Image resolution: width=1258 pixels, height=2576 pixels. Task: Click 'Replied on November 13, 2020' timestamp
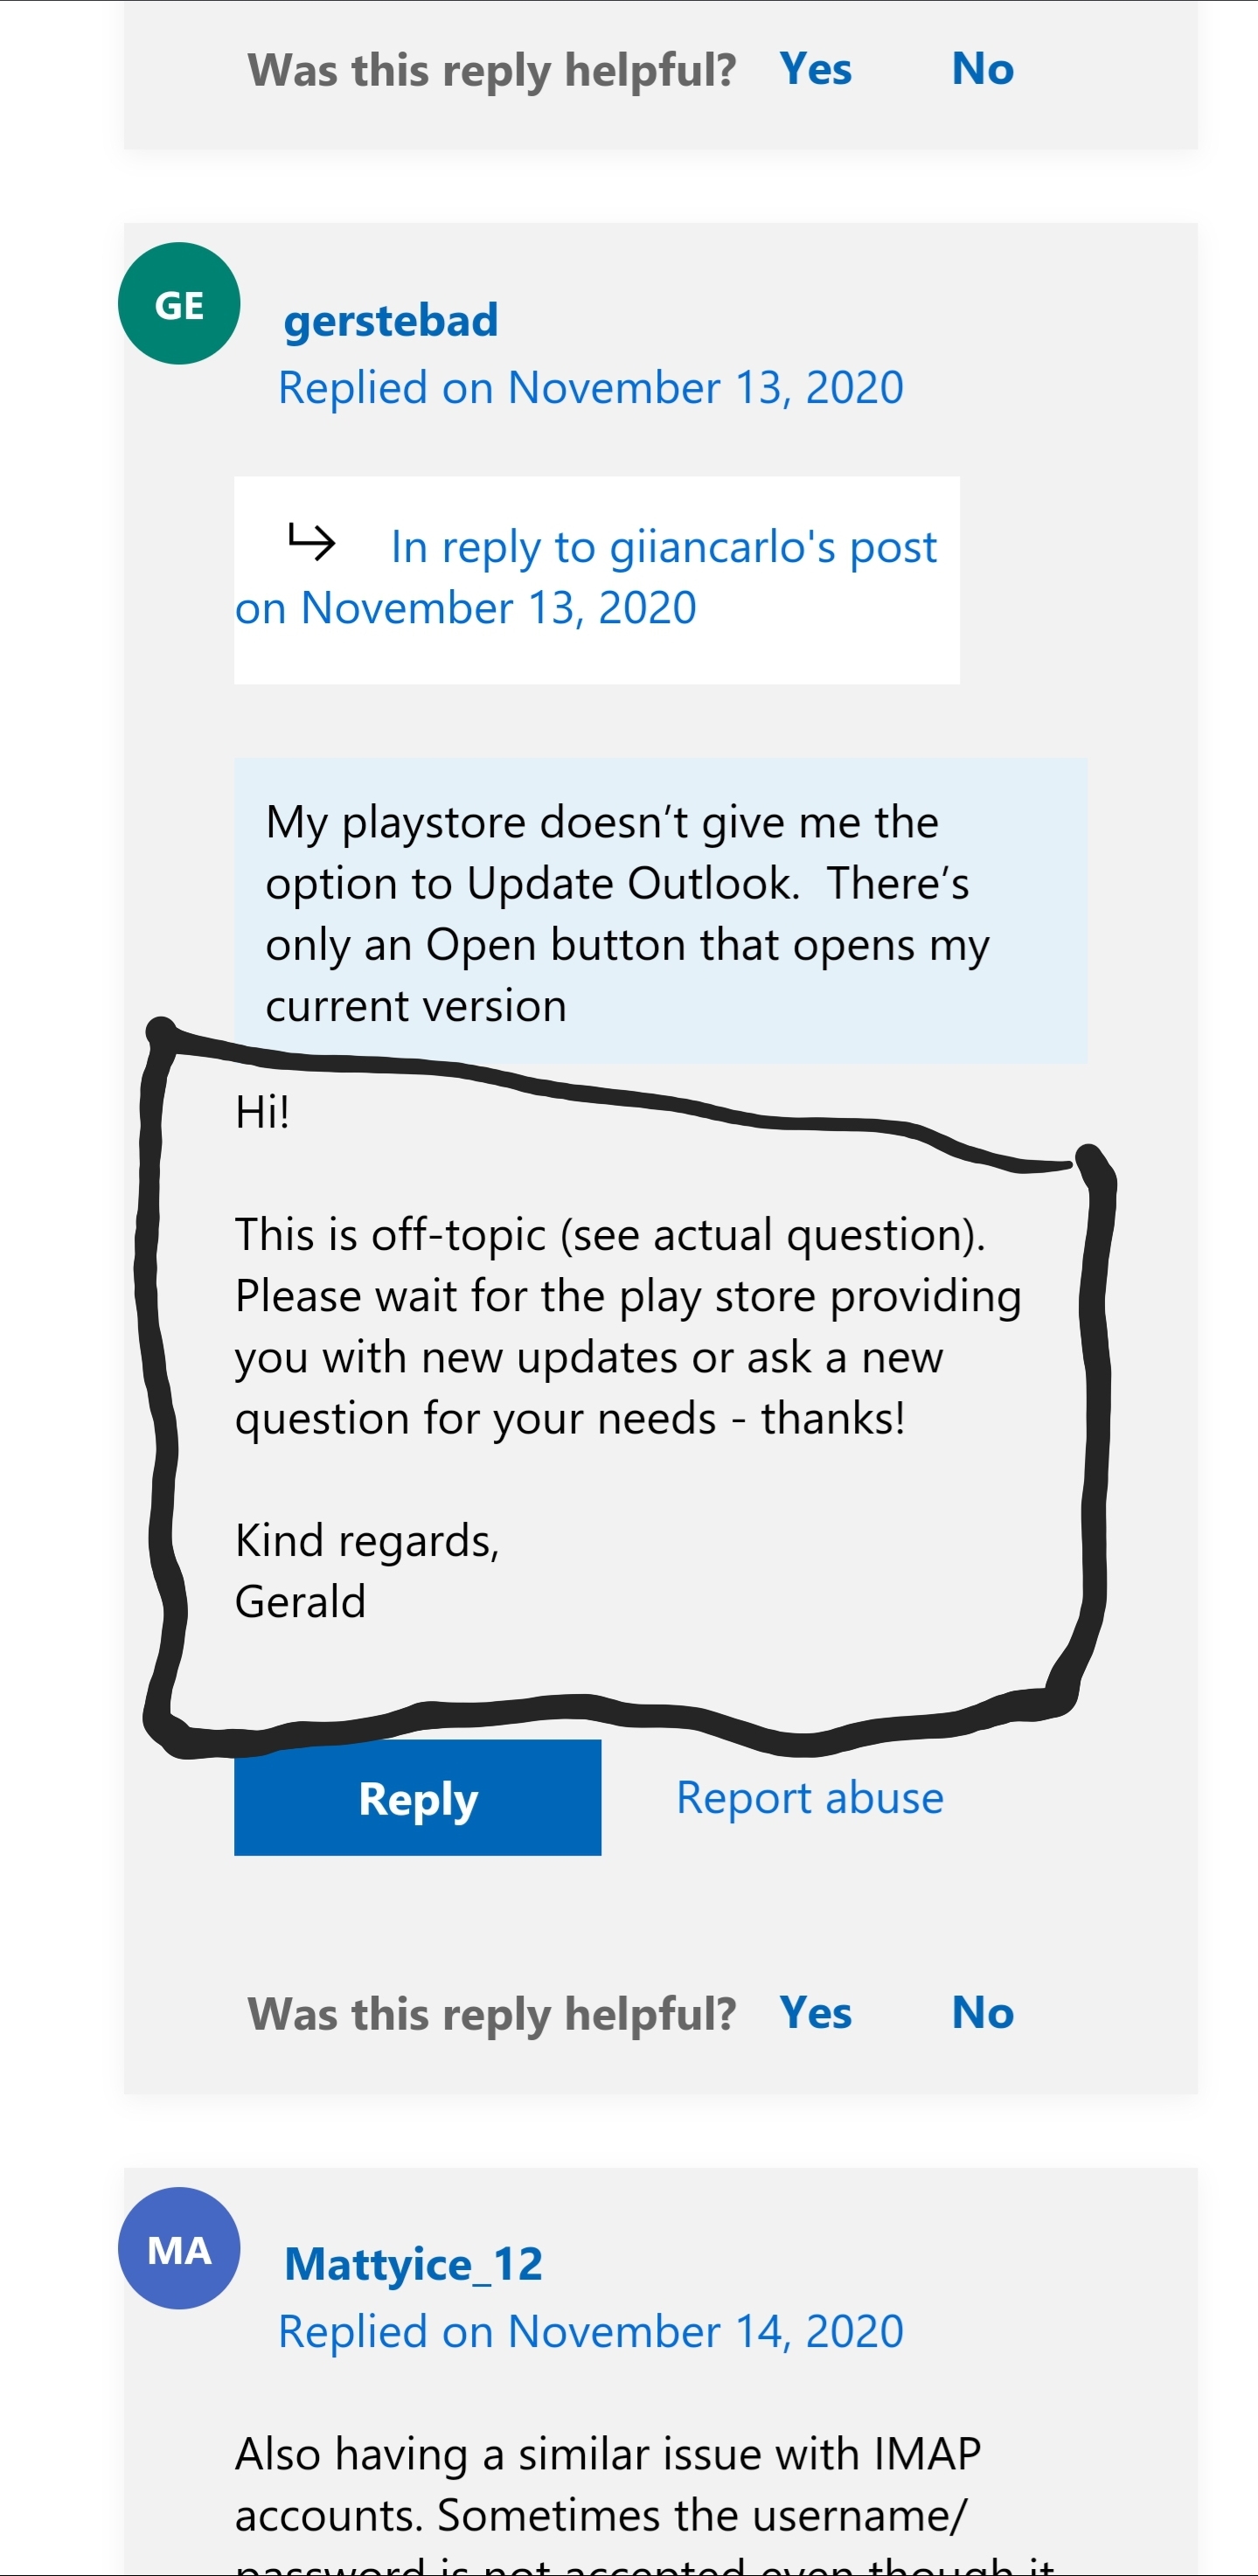(x=590, y=388)
